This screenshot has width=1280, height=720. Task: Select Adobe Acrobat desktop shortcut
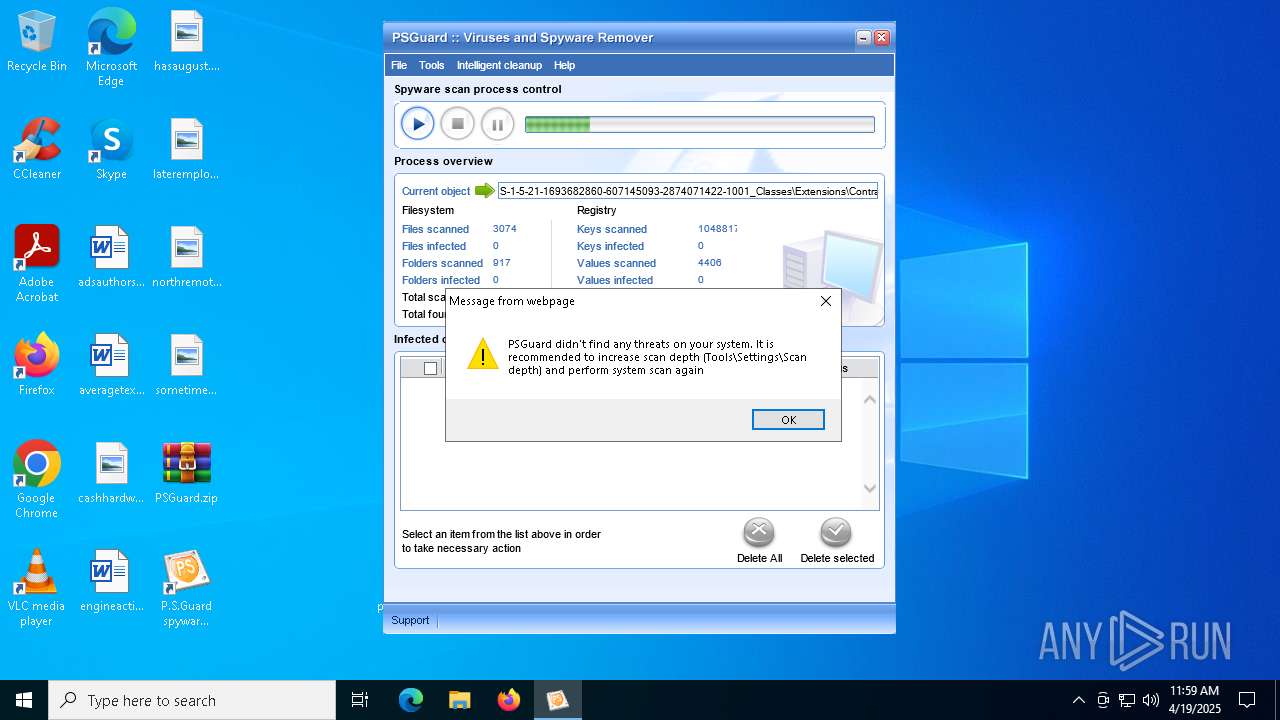pyautogui.click(x=37, y=264)
